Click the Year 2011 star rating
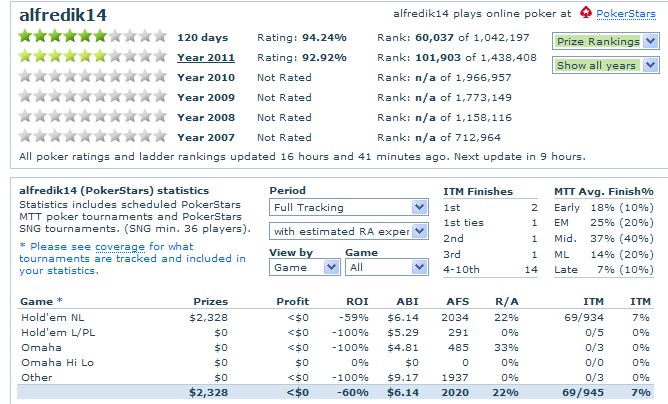The height and width of the screenshot is (404, 668). (89, 57)
